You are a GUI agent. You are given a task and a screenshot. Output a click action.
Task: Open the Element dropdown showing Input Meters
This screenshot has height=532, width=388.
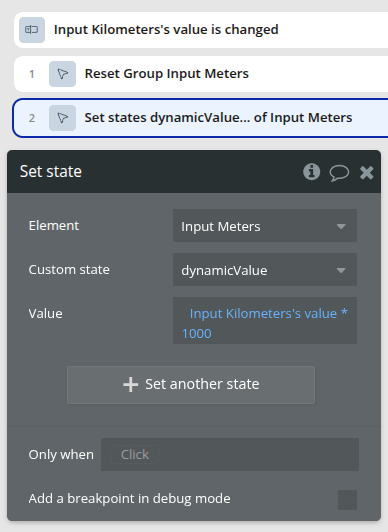pyautogui.click(x=265, y=226)
